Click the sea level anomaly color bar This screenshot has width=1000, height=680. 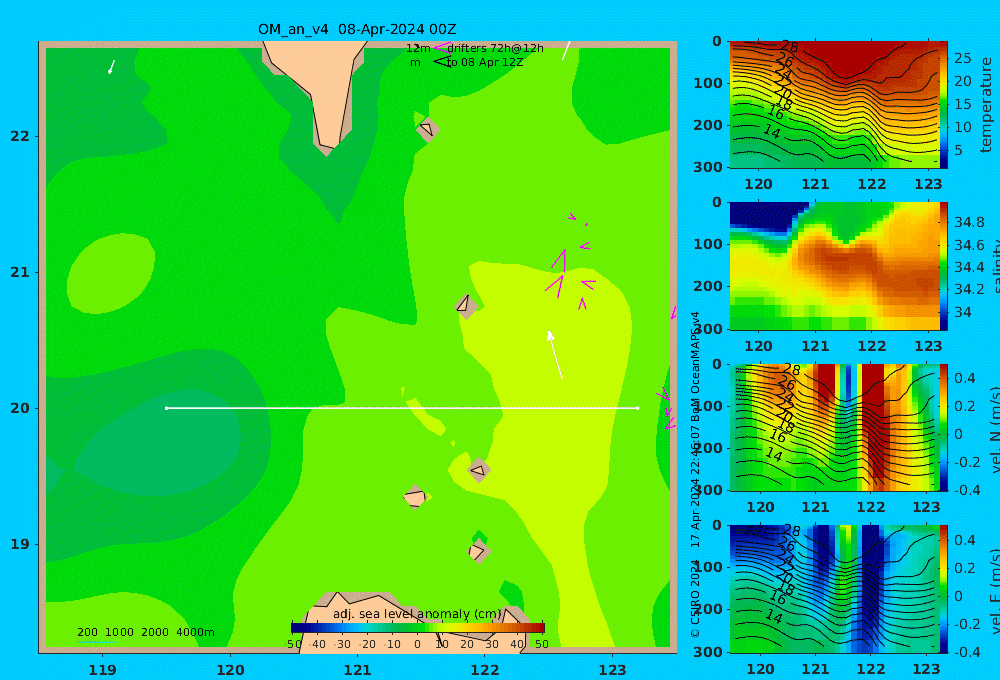click(x=418, y=628)
